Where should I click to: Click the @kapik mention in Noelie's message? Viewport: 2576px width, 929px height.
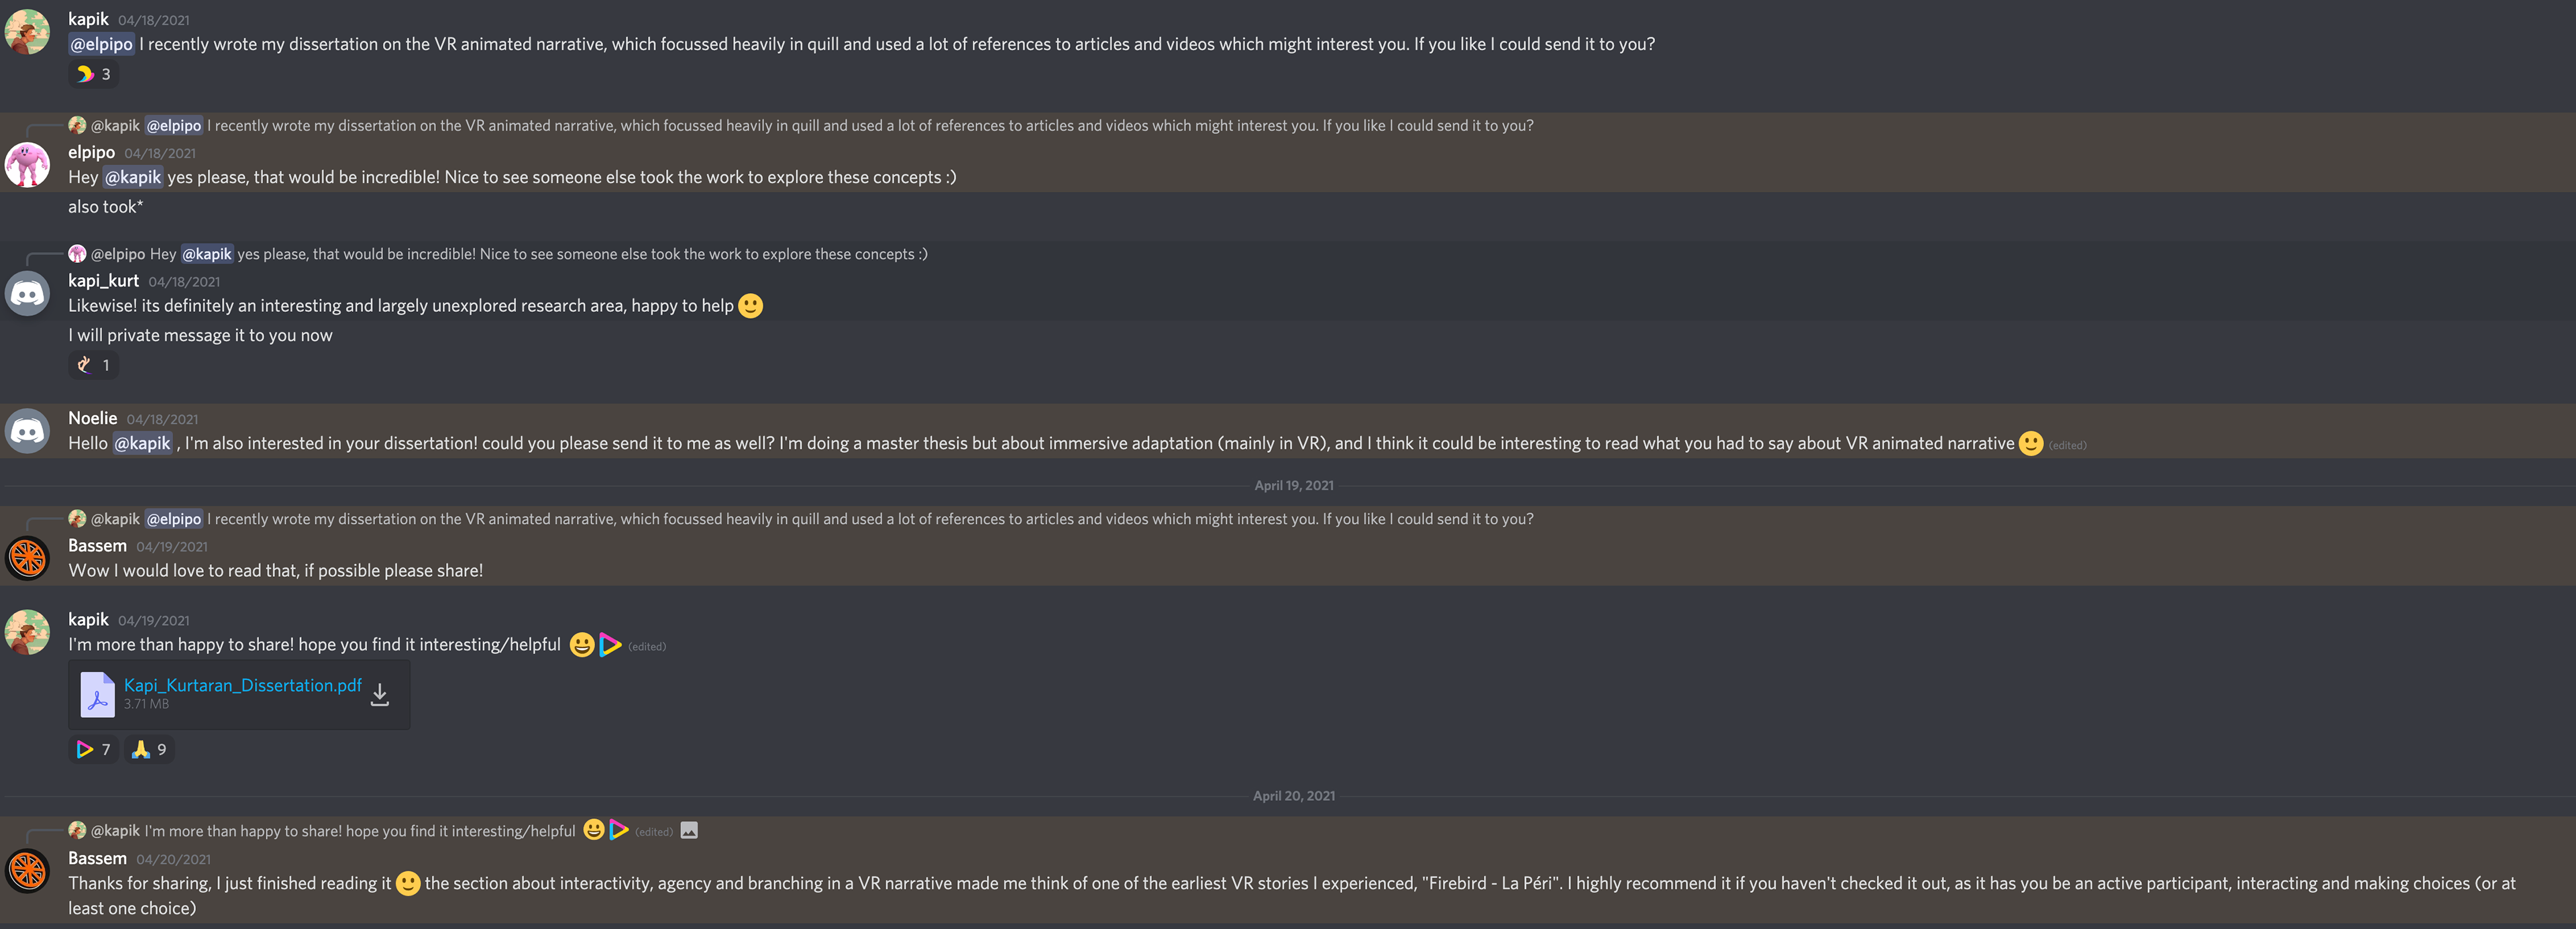click(x=142, y=443)
